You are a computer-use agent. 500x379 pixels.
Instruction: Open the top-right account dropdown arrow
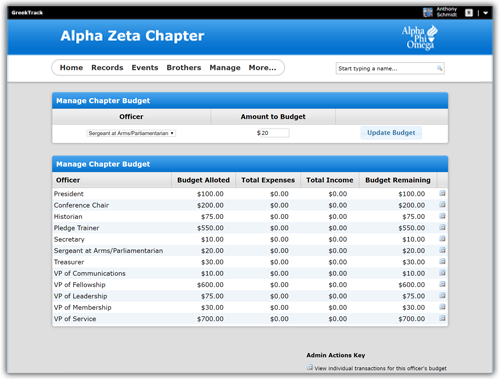pyautogui.click(x=486, y=13)
